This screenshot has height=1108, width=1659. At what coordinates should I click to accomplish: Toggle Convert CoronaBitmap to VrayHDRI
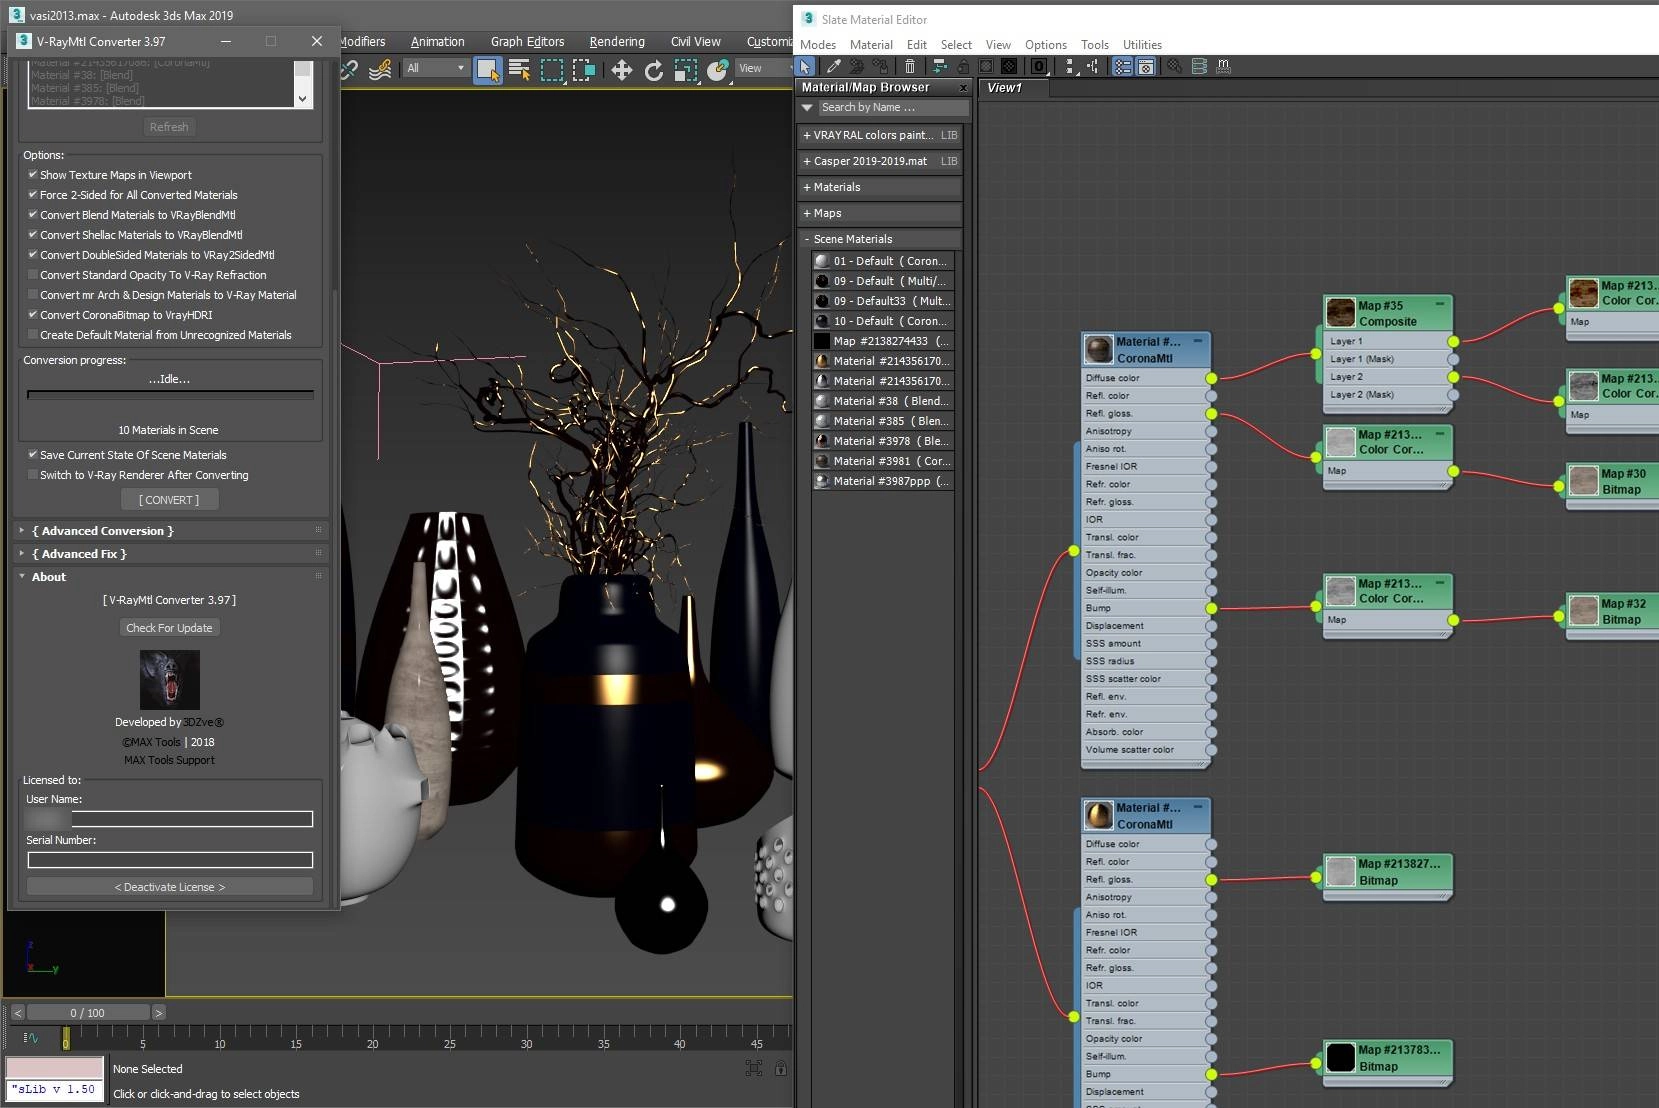point(33,314)
